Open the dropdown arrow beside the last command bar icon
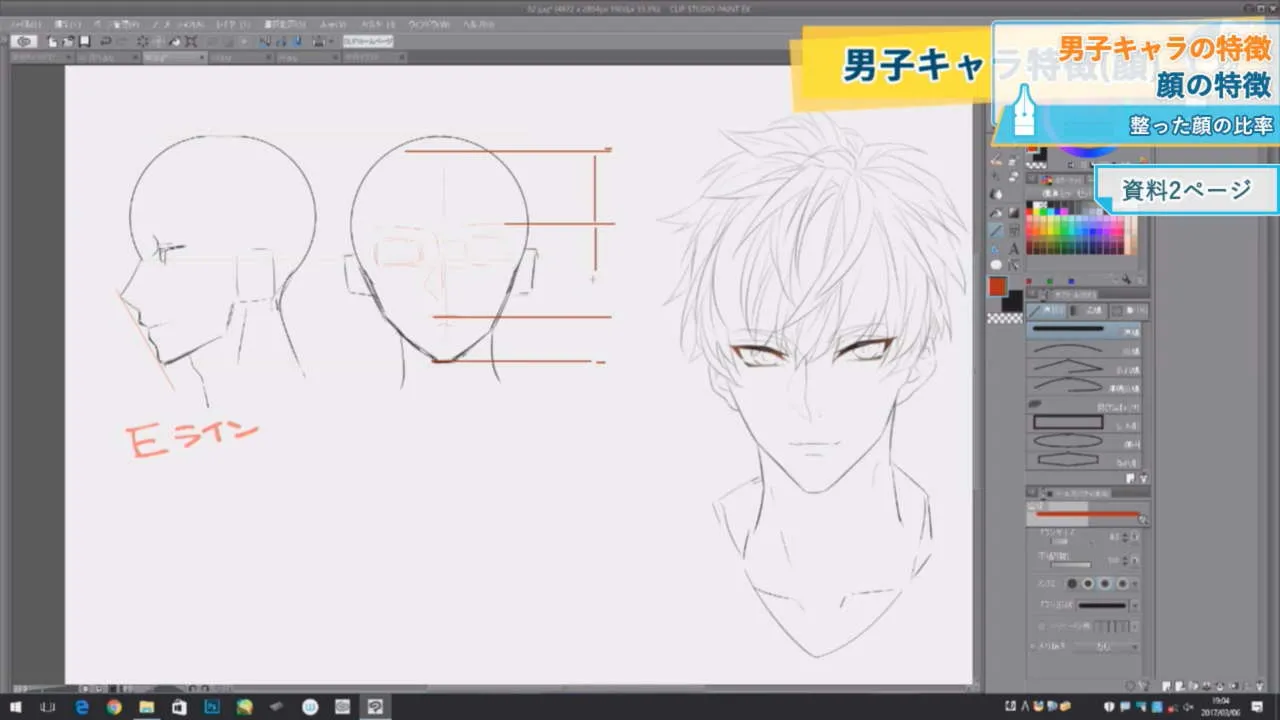This screenshot has height=720, width=1280. (331, 41)
